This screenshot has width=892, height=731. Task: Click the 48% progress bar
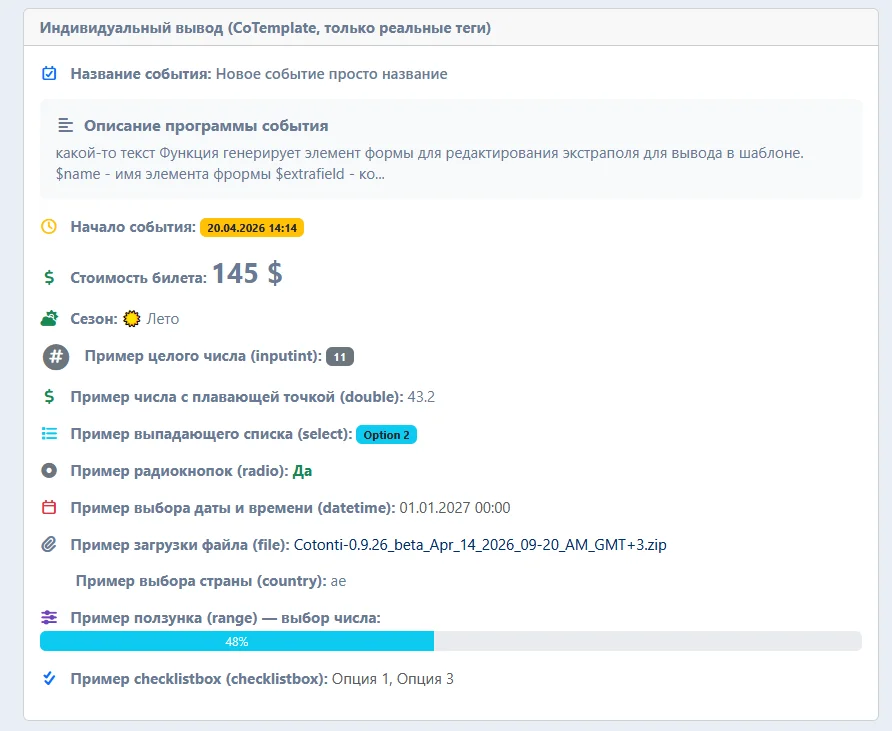pos(451,641)
